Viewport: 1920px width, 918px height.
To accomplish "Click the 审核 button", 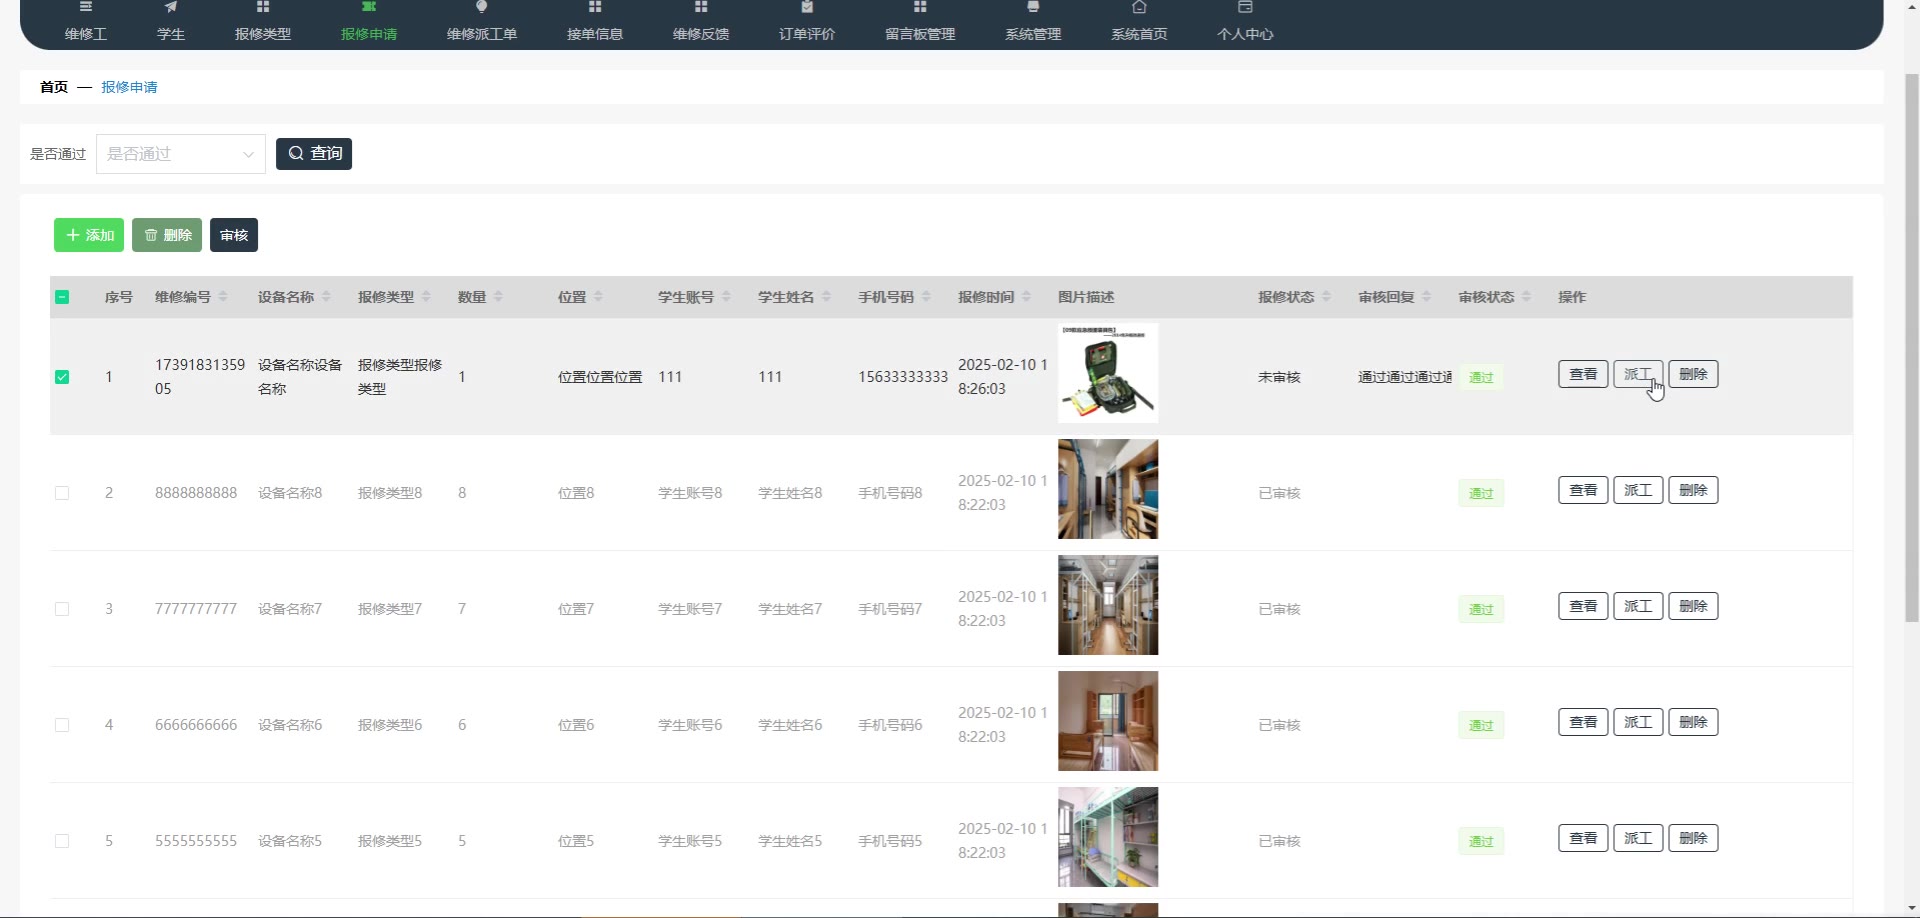I will pyautogui.click(x=234, y=235).
